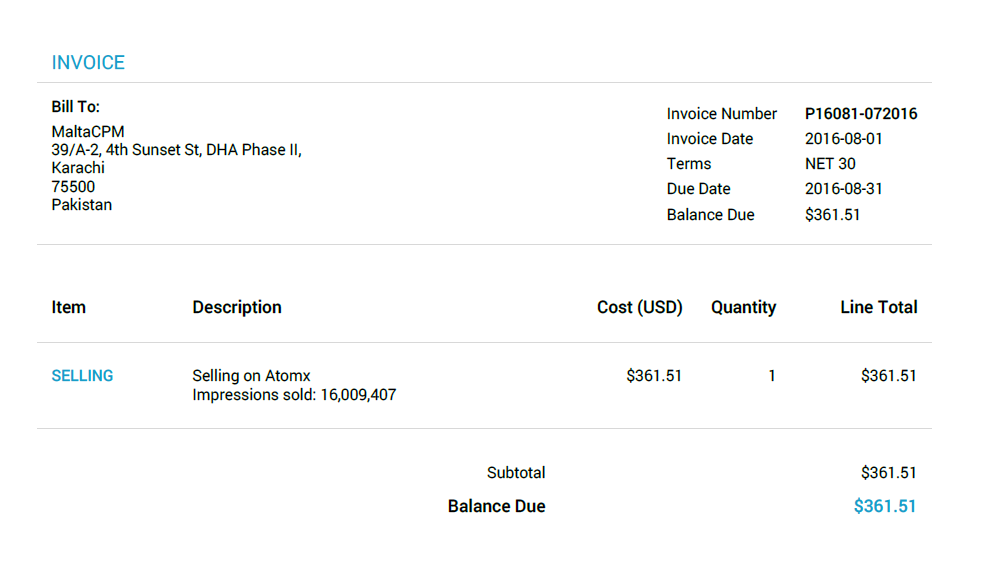The image size is (981, 561).
Task: Click the Line Total column header
Action: 878,307
